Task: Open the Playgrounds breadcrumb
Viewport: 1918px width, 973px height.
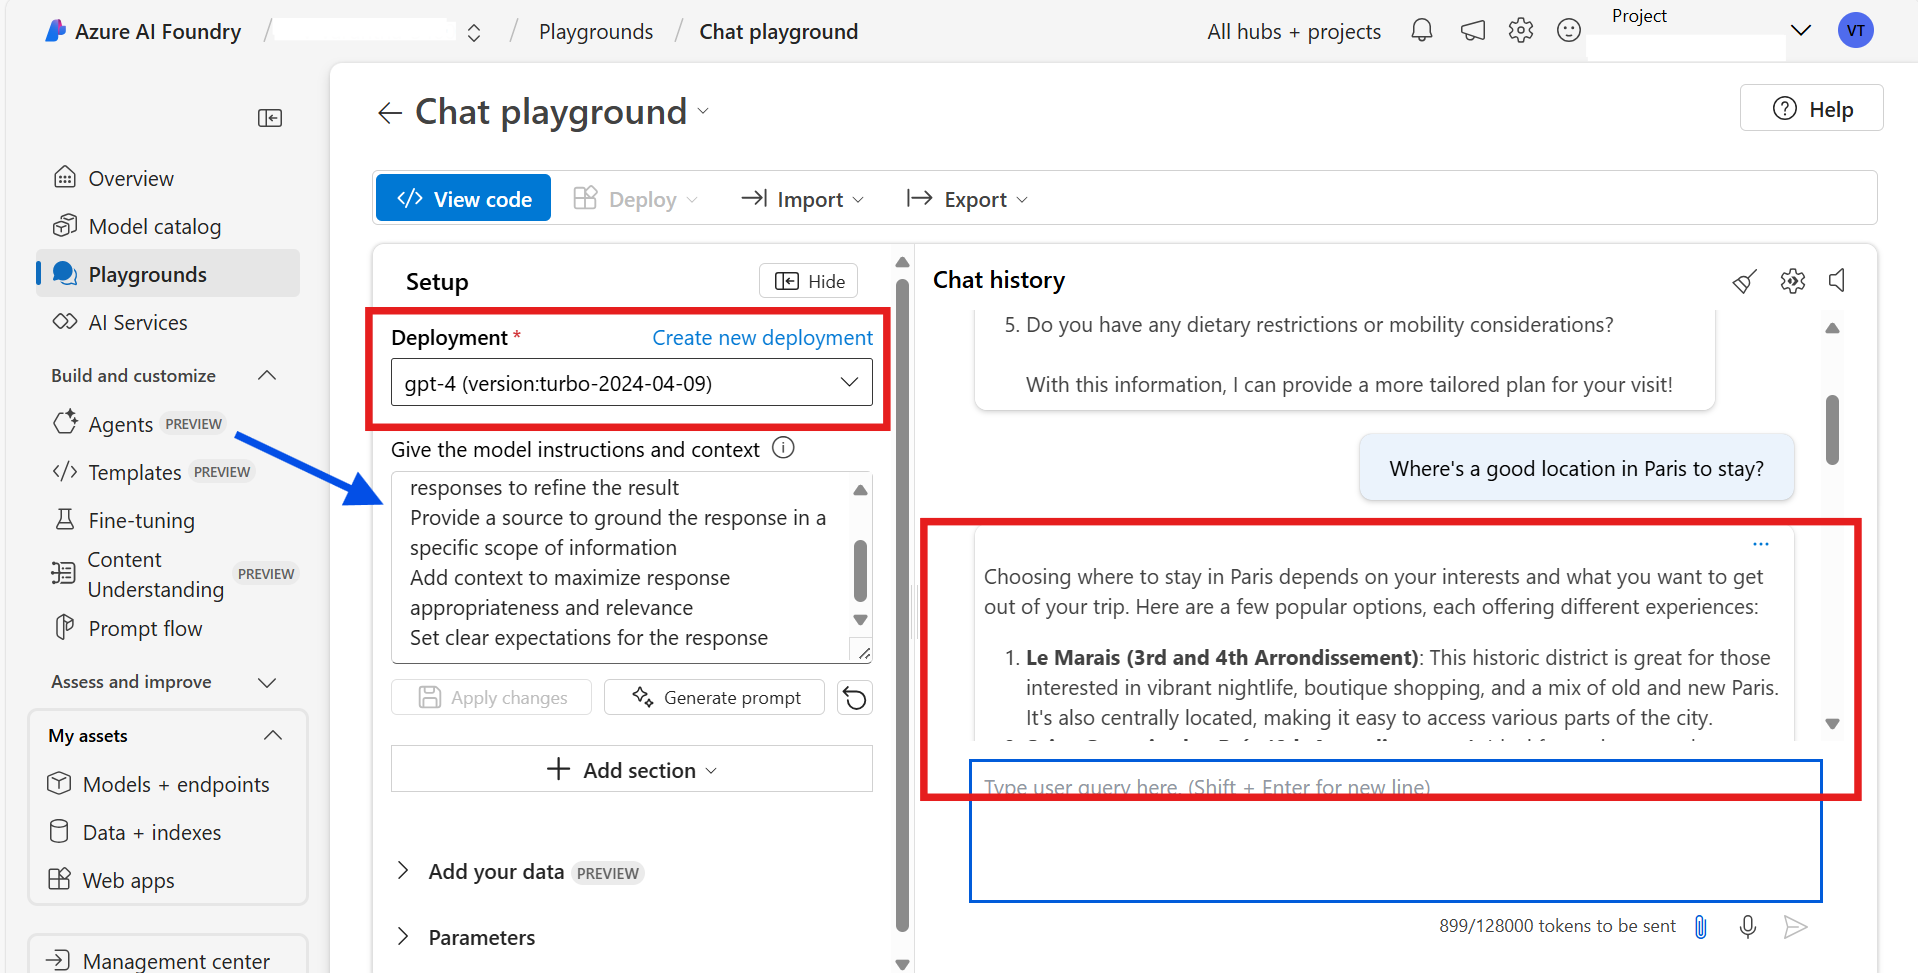Action: [x=595, y=31]
